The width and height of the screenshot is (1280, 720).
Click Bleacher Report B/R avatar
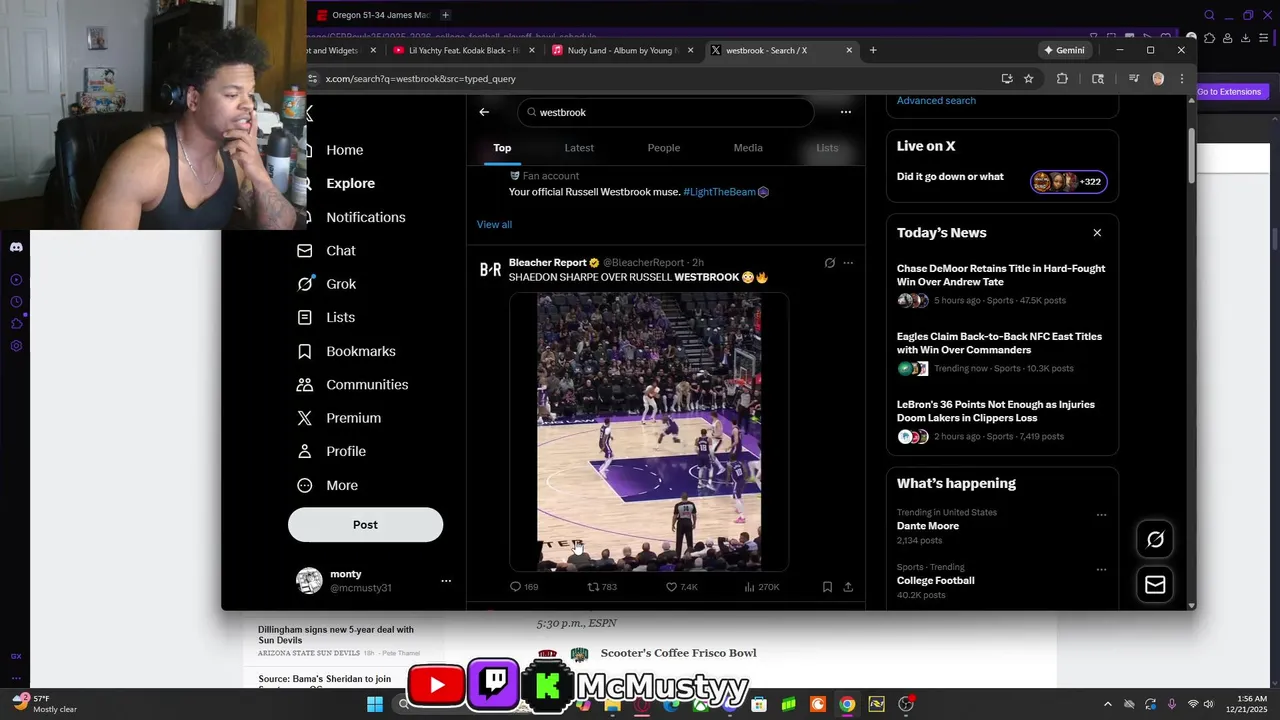point(490,270)
